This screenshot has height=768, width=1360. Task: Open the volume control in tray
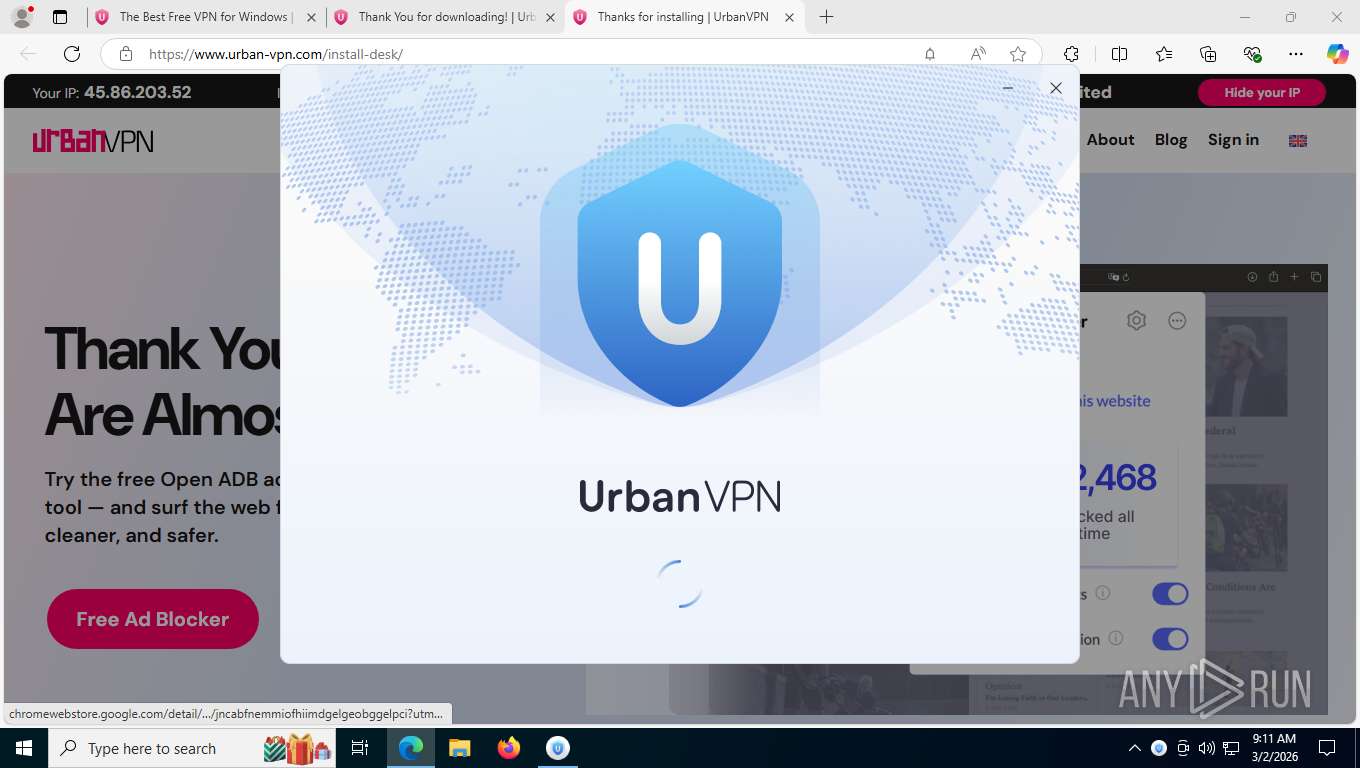tap(1207, 748)
